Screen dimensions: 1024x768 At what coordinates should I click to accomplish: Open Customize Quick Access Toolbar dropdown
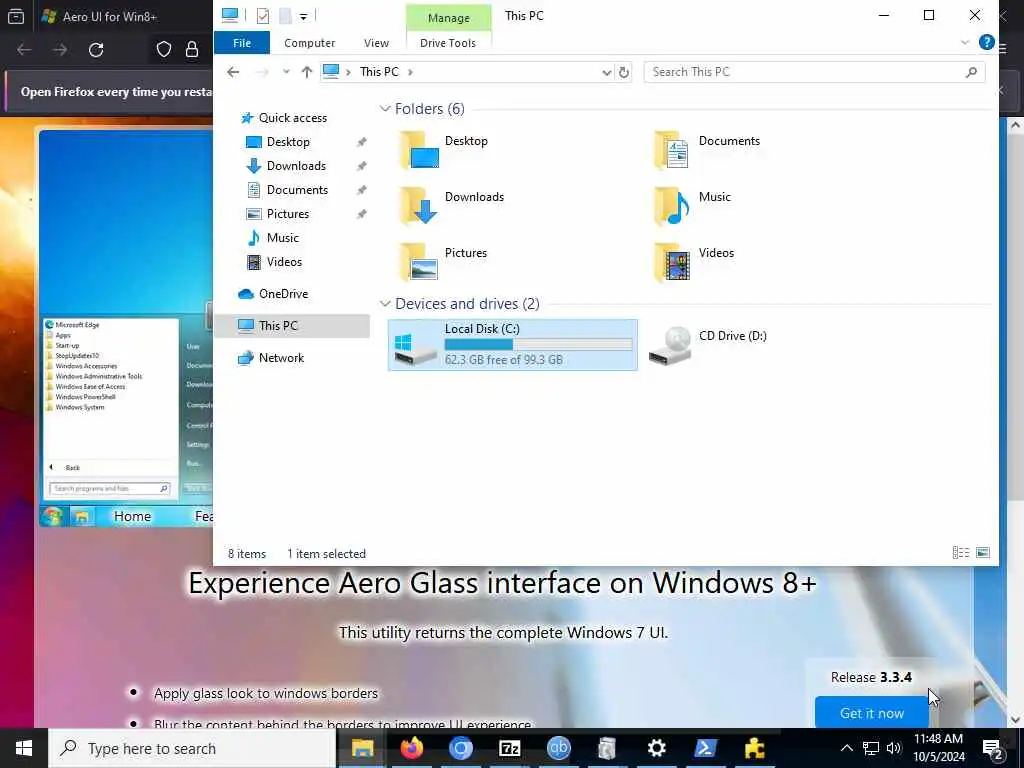tap(304, 16)
